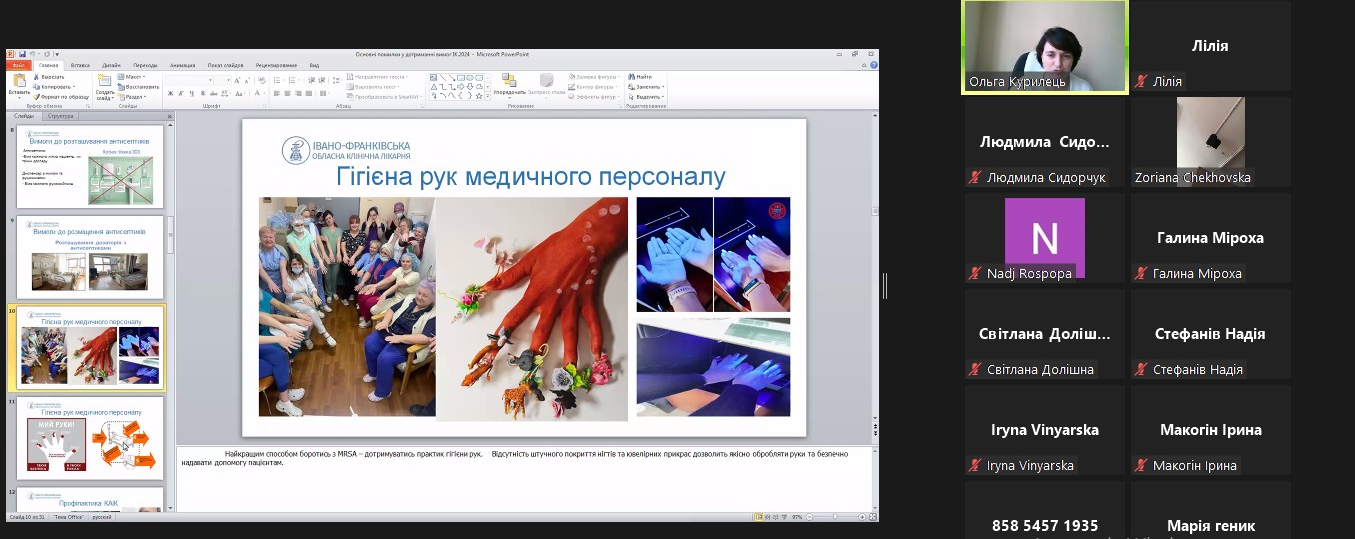The width and height of the screenshot is (1355, 539).
Task: Select slide 11 thumbnail with red hand poster
Action: coord(92,440)
